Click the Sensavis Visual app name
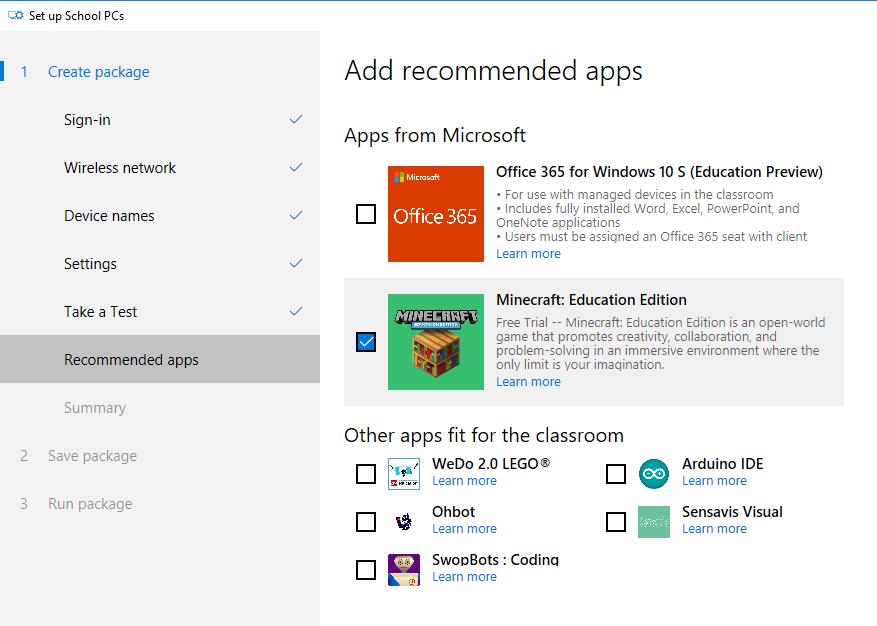Viewport: 877px width, 626px height. 732,512
